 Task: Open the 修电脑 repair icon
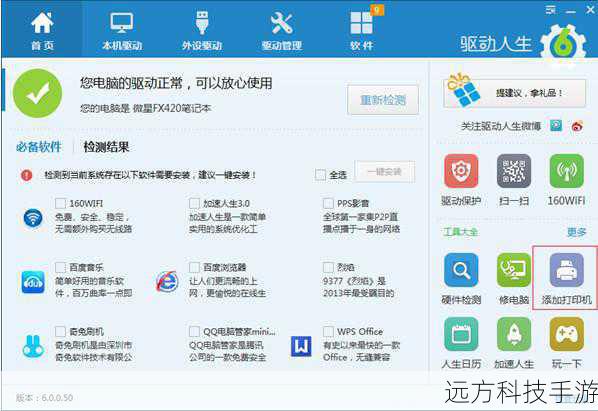[514, 270]
